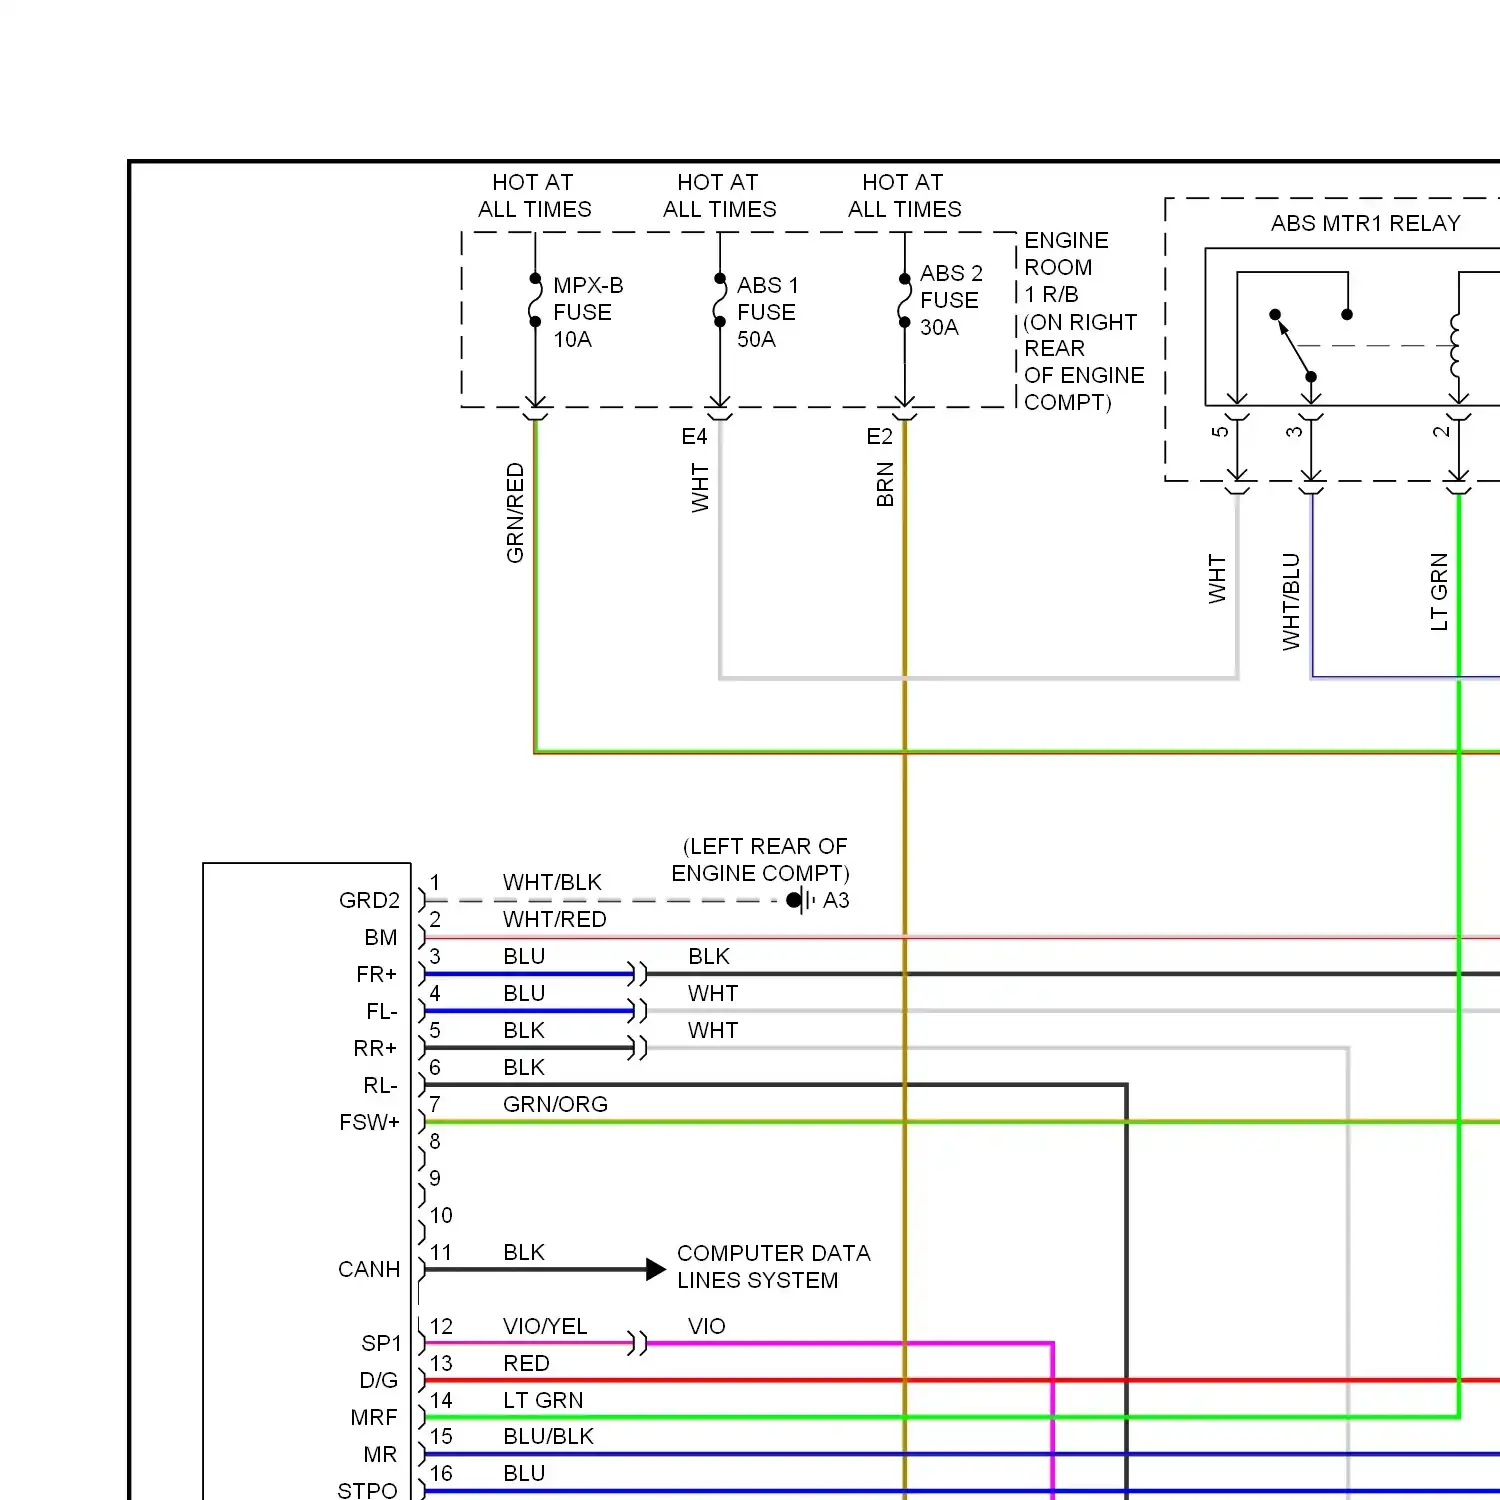Viewport: 1500px width, 1500px height.
Task: Click the E4 connector label
Action: coord(694,436)
